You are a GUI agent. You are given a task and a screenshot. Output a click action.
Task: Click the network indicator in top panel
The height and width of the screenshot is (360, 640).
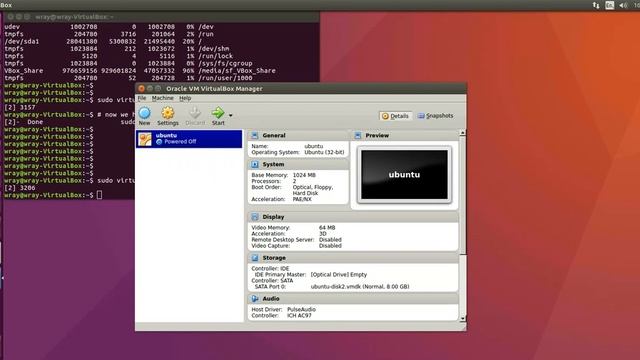(596, 5)
